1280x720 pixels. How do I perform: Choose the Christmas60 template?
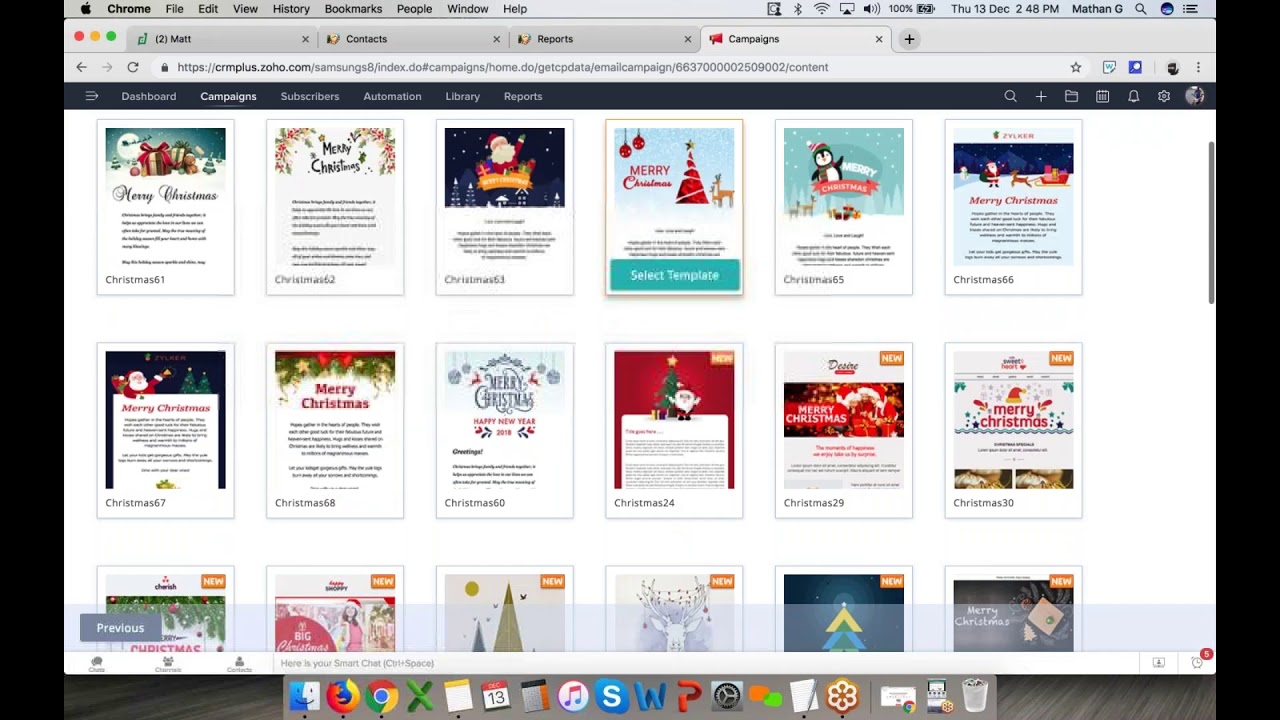point(505,431)
